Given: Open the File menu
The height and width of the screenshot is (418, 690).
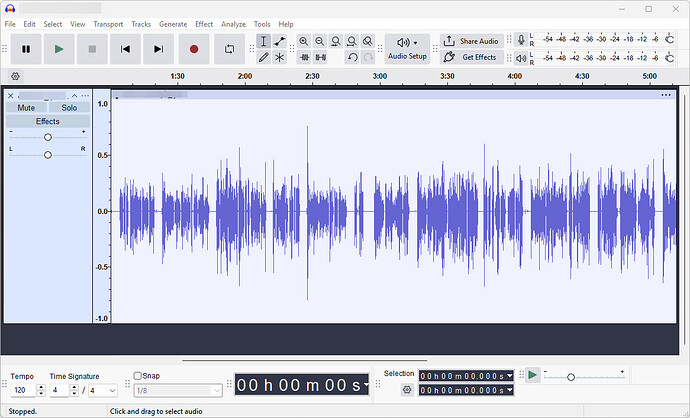Looking at the screenshot, I should (10, 24).
